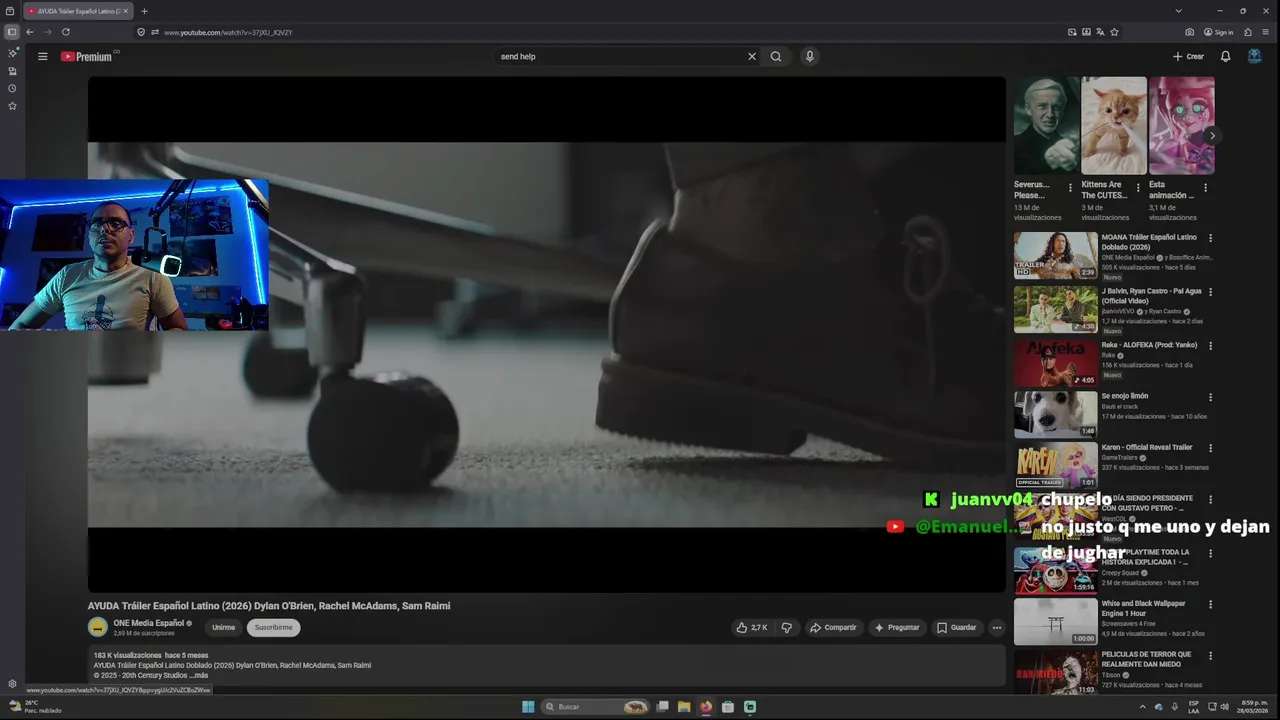Open options for Karen Official Reveal Trailer
The image size is (1280, 720).
click(1210, 449)
